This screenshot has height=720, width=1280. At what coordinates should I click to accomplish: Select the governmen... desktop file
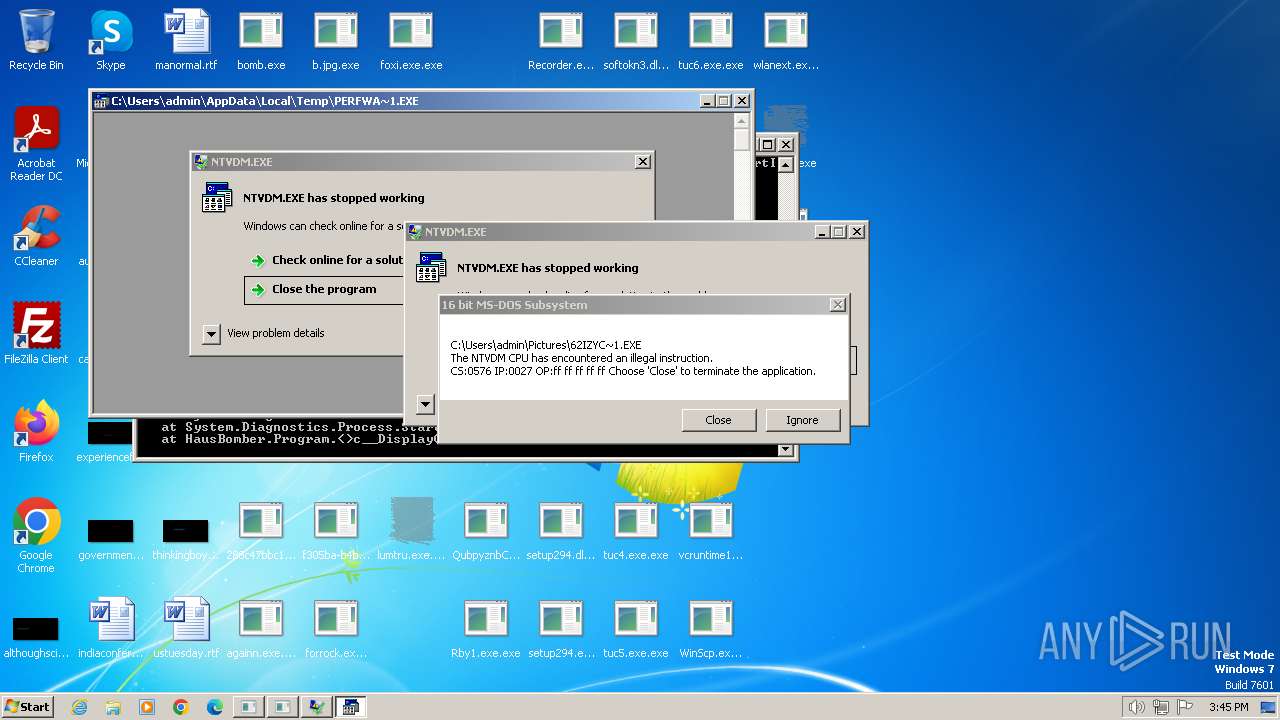(x=111, y=536)
